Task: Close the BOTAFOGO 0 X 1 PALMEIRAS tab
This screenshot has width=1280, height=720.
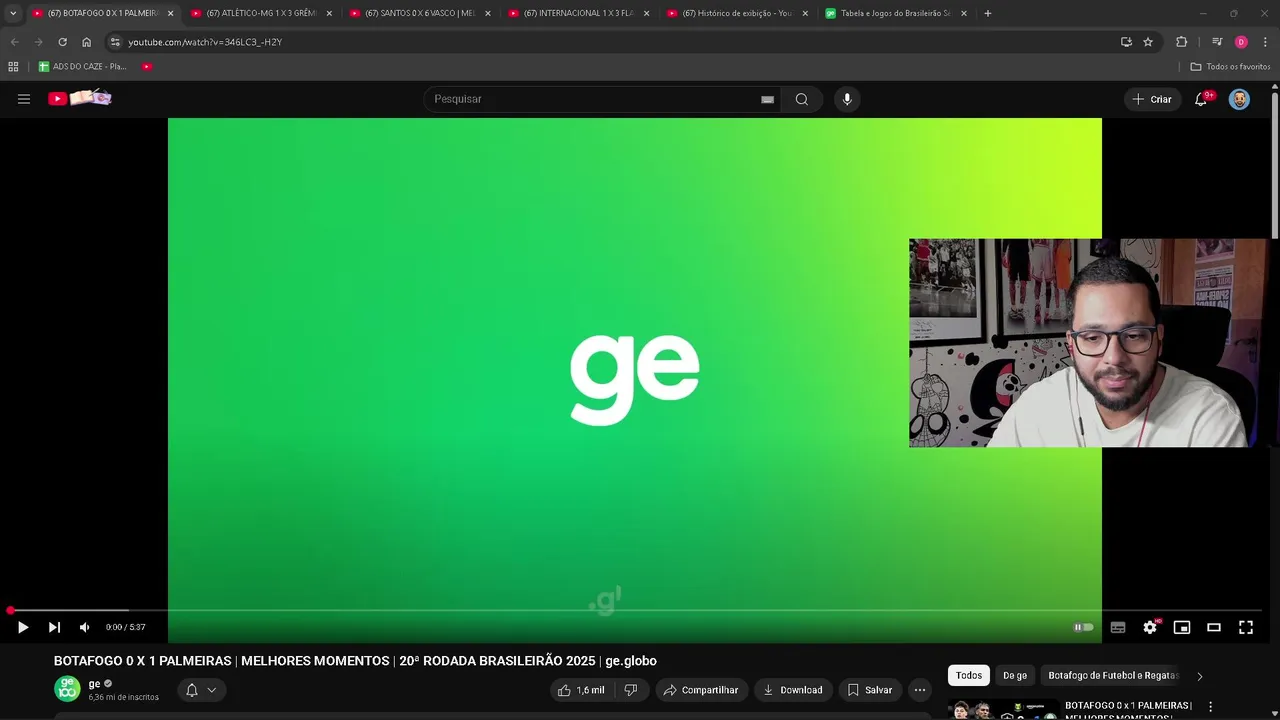Action: (x=170, y=13)
